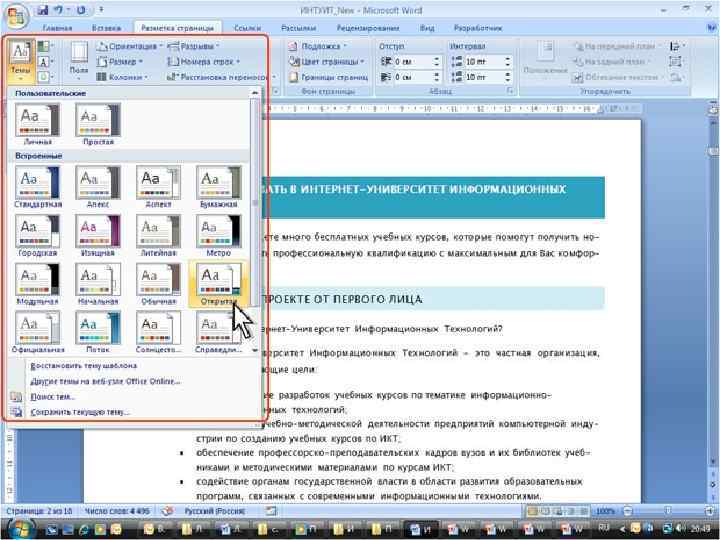
Task: Choose Восстановить тему шаблона
Action: click(x=84, y=366)
